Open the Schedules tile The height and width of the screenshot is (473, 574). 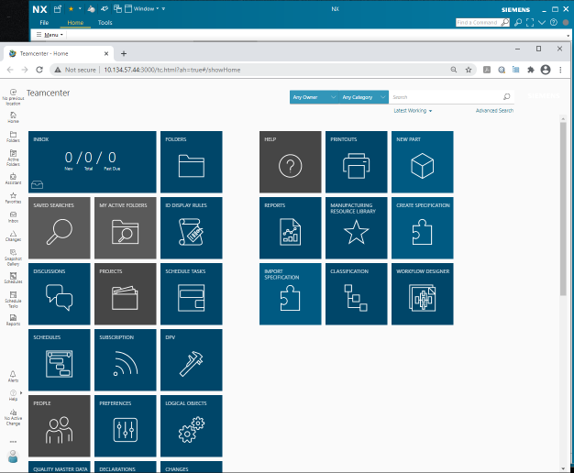click(59, 360)
